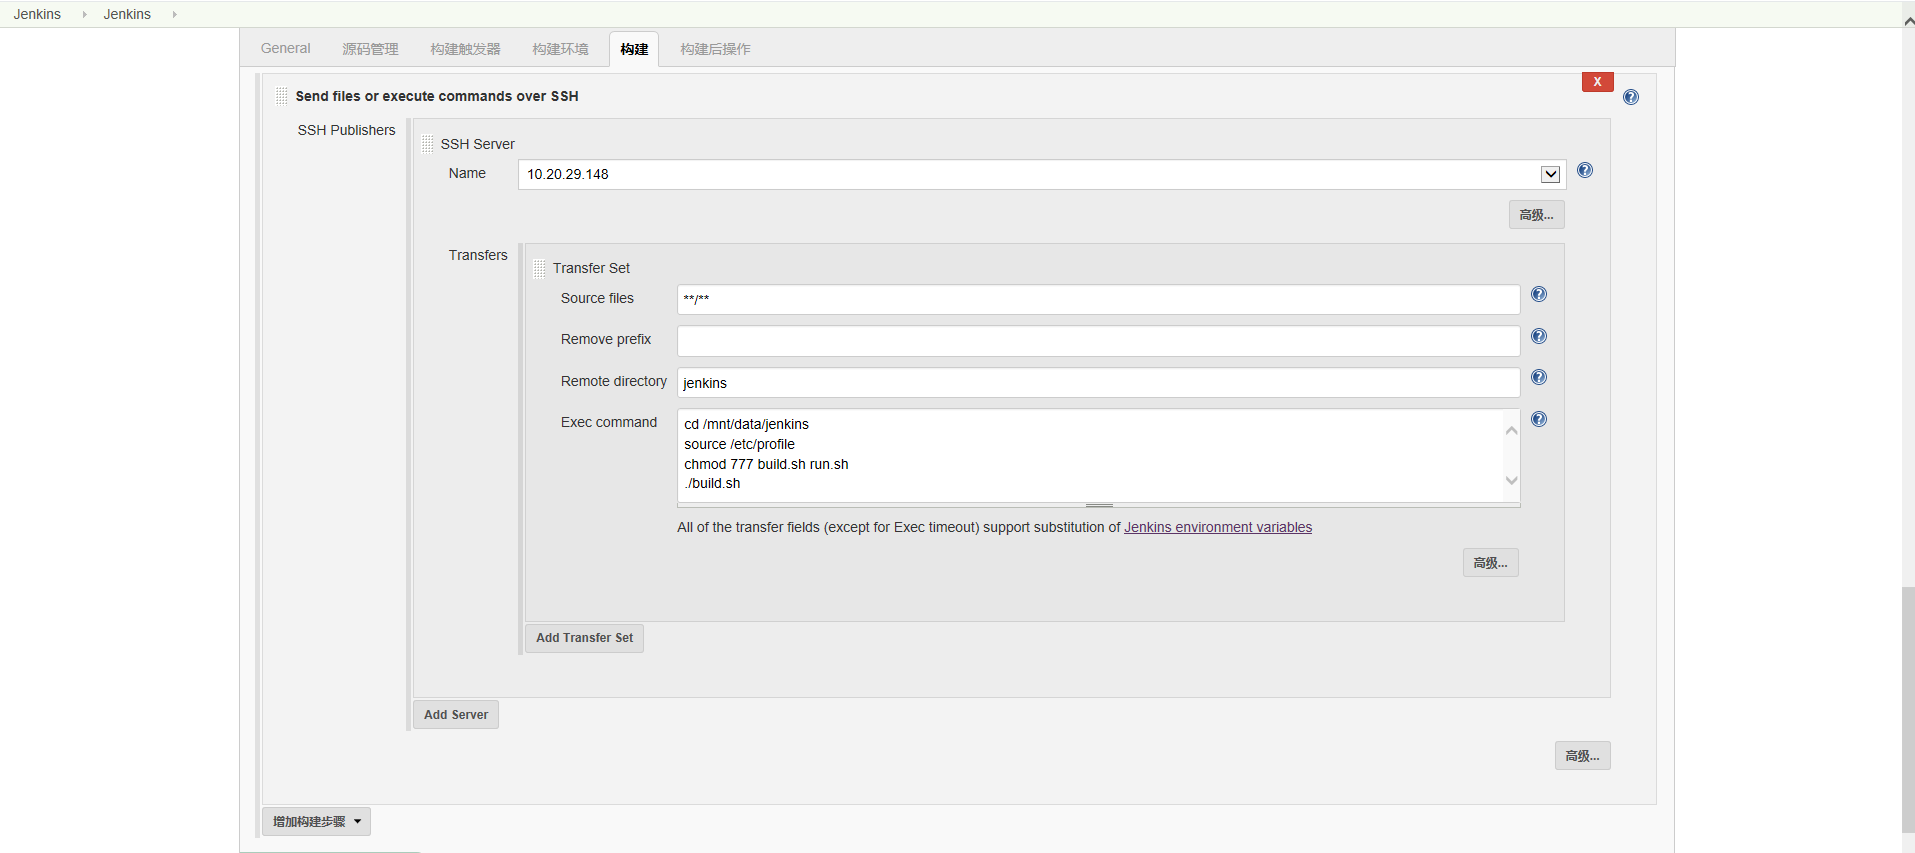Expand advanced options for SSH server
Viewport: 1915px width, 853px height.
tap(1536, 215)
